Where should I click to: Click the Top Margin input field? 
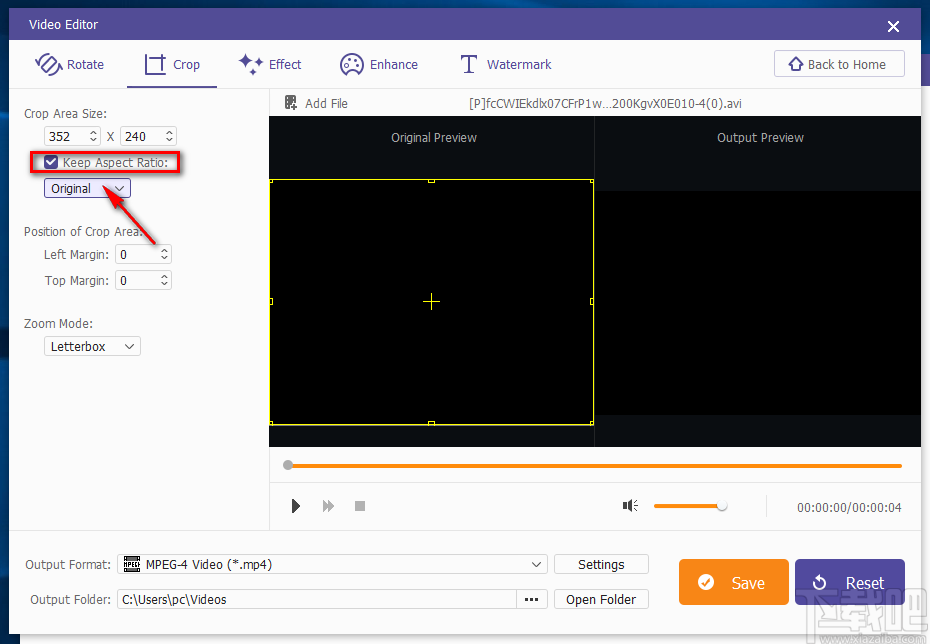[138, 280]
